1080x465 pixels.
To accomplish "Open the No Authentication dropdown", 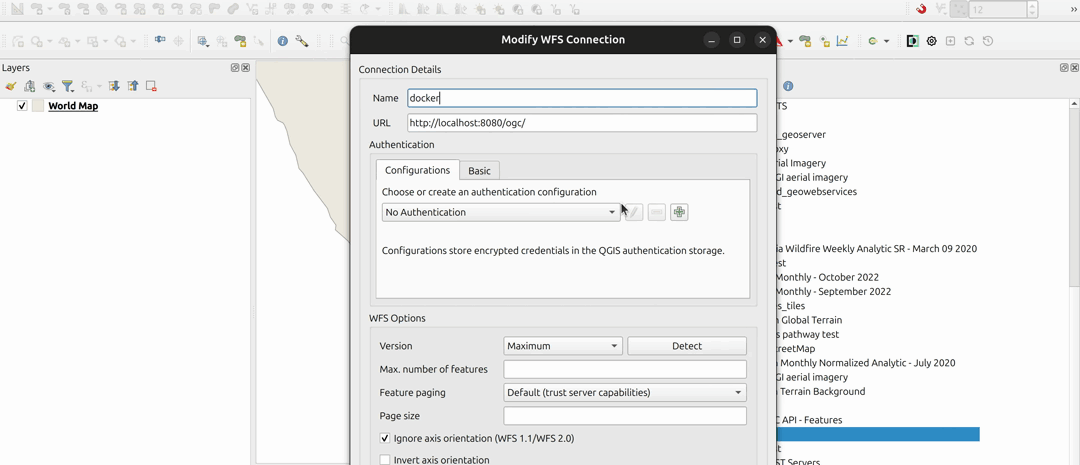I will [501, 212].
